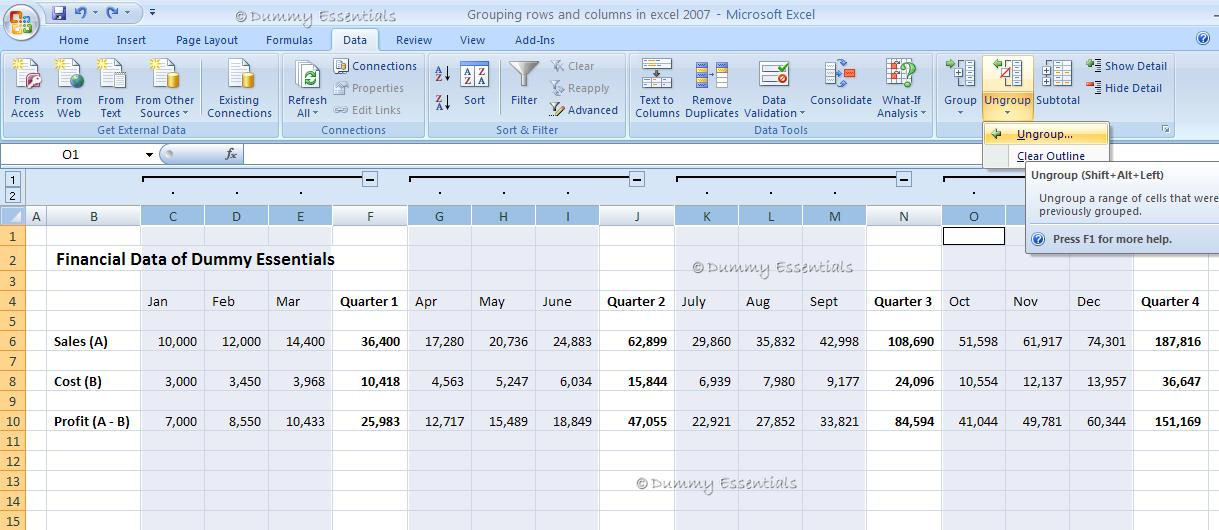Open workbook Connections
This screenshot has width=1219, height=530.
[375, 66]
